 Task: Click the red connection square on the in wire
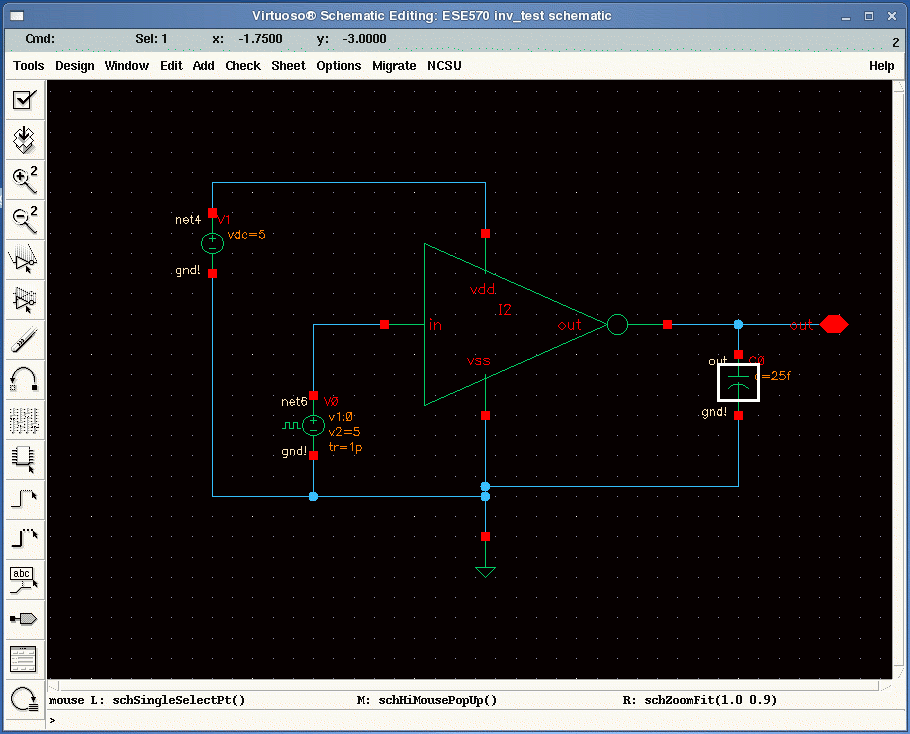coord(384,324)
